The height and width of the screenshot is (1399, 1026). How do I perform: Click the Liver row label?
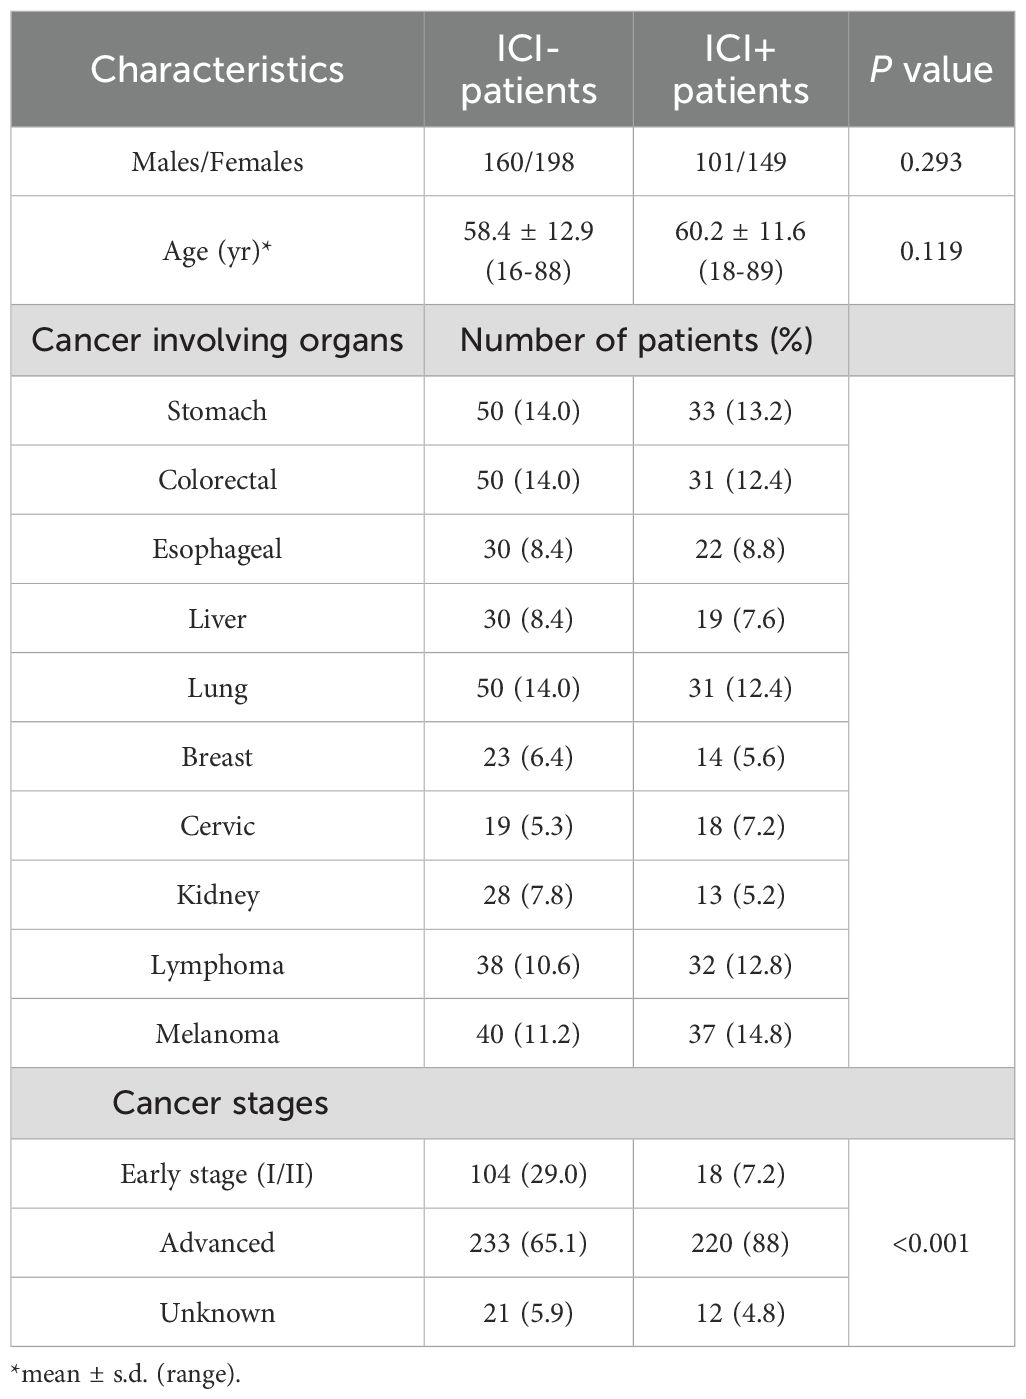pos(217,619)
